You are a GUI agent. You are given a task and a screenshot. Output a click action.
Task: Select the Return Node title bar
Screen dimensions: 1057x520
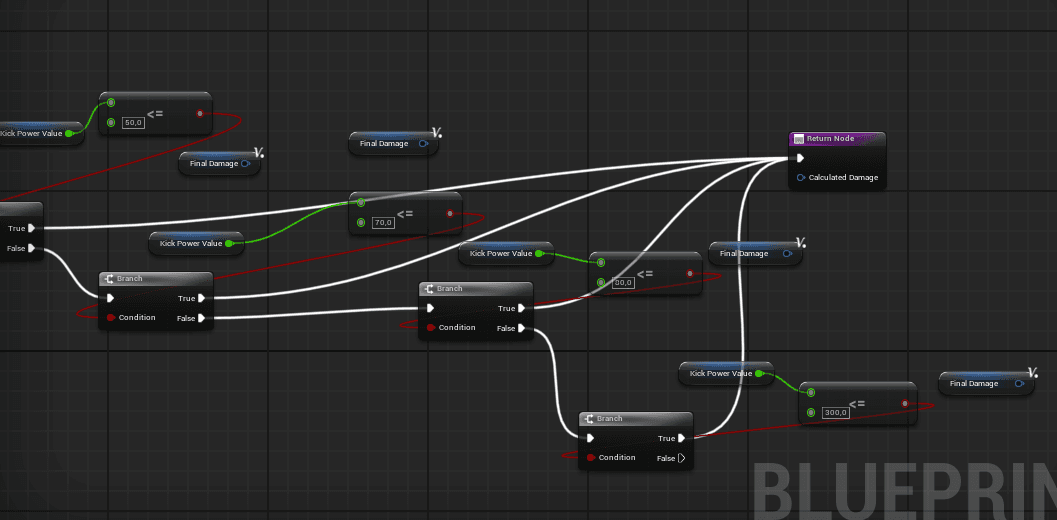[837, 138]
